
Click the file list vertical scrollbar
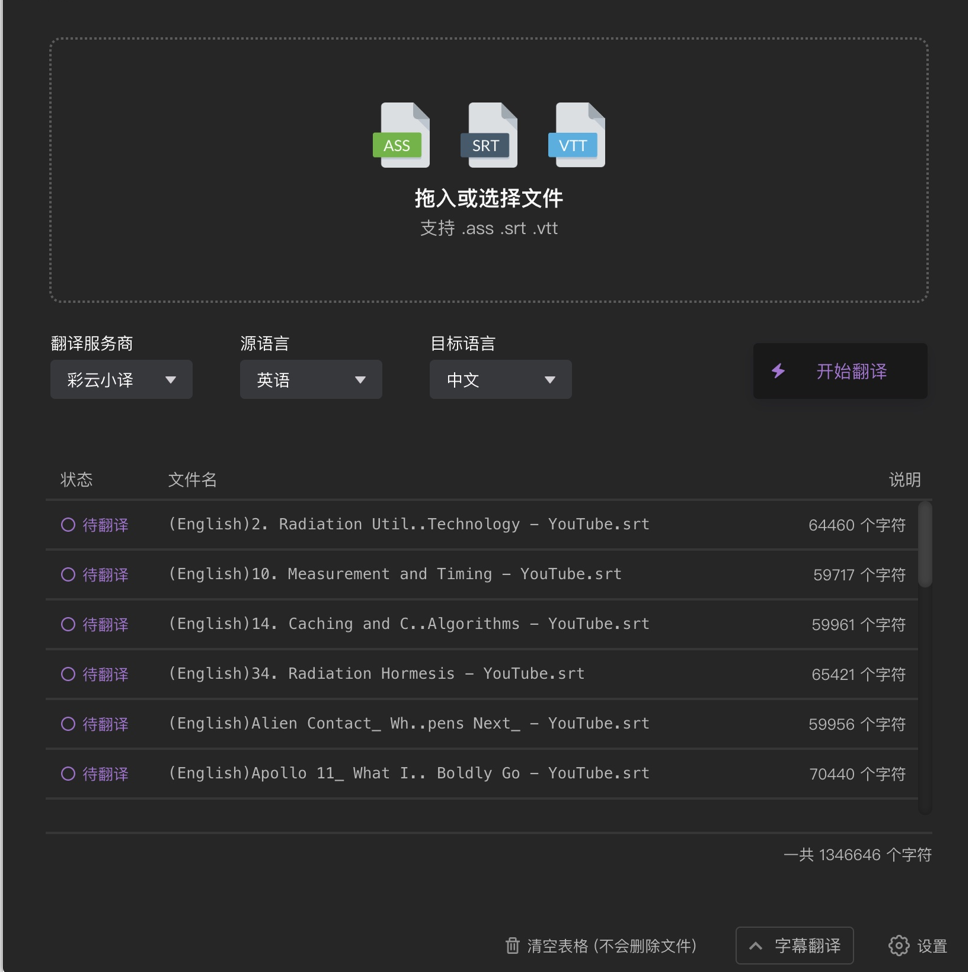coord(925,545)
